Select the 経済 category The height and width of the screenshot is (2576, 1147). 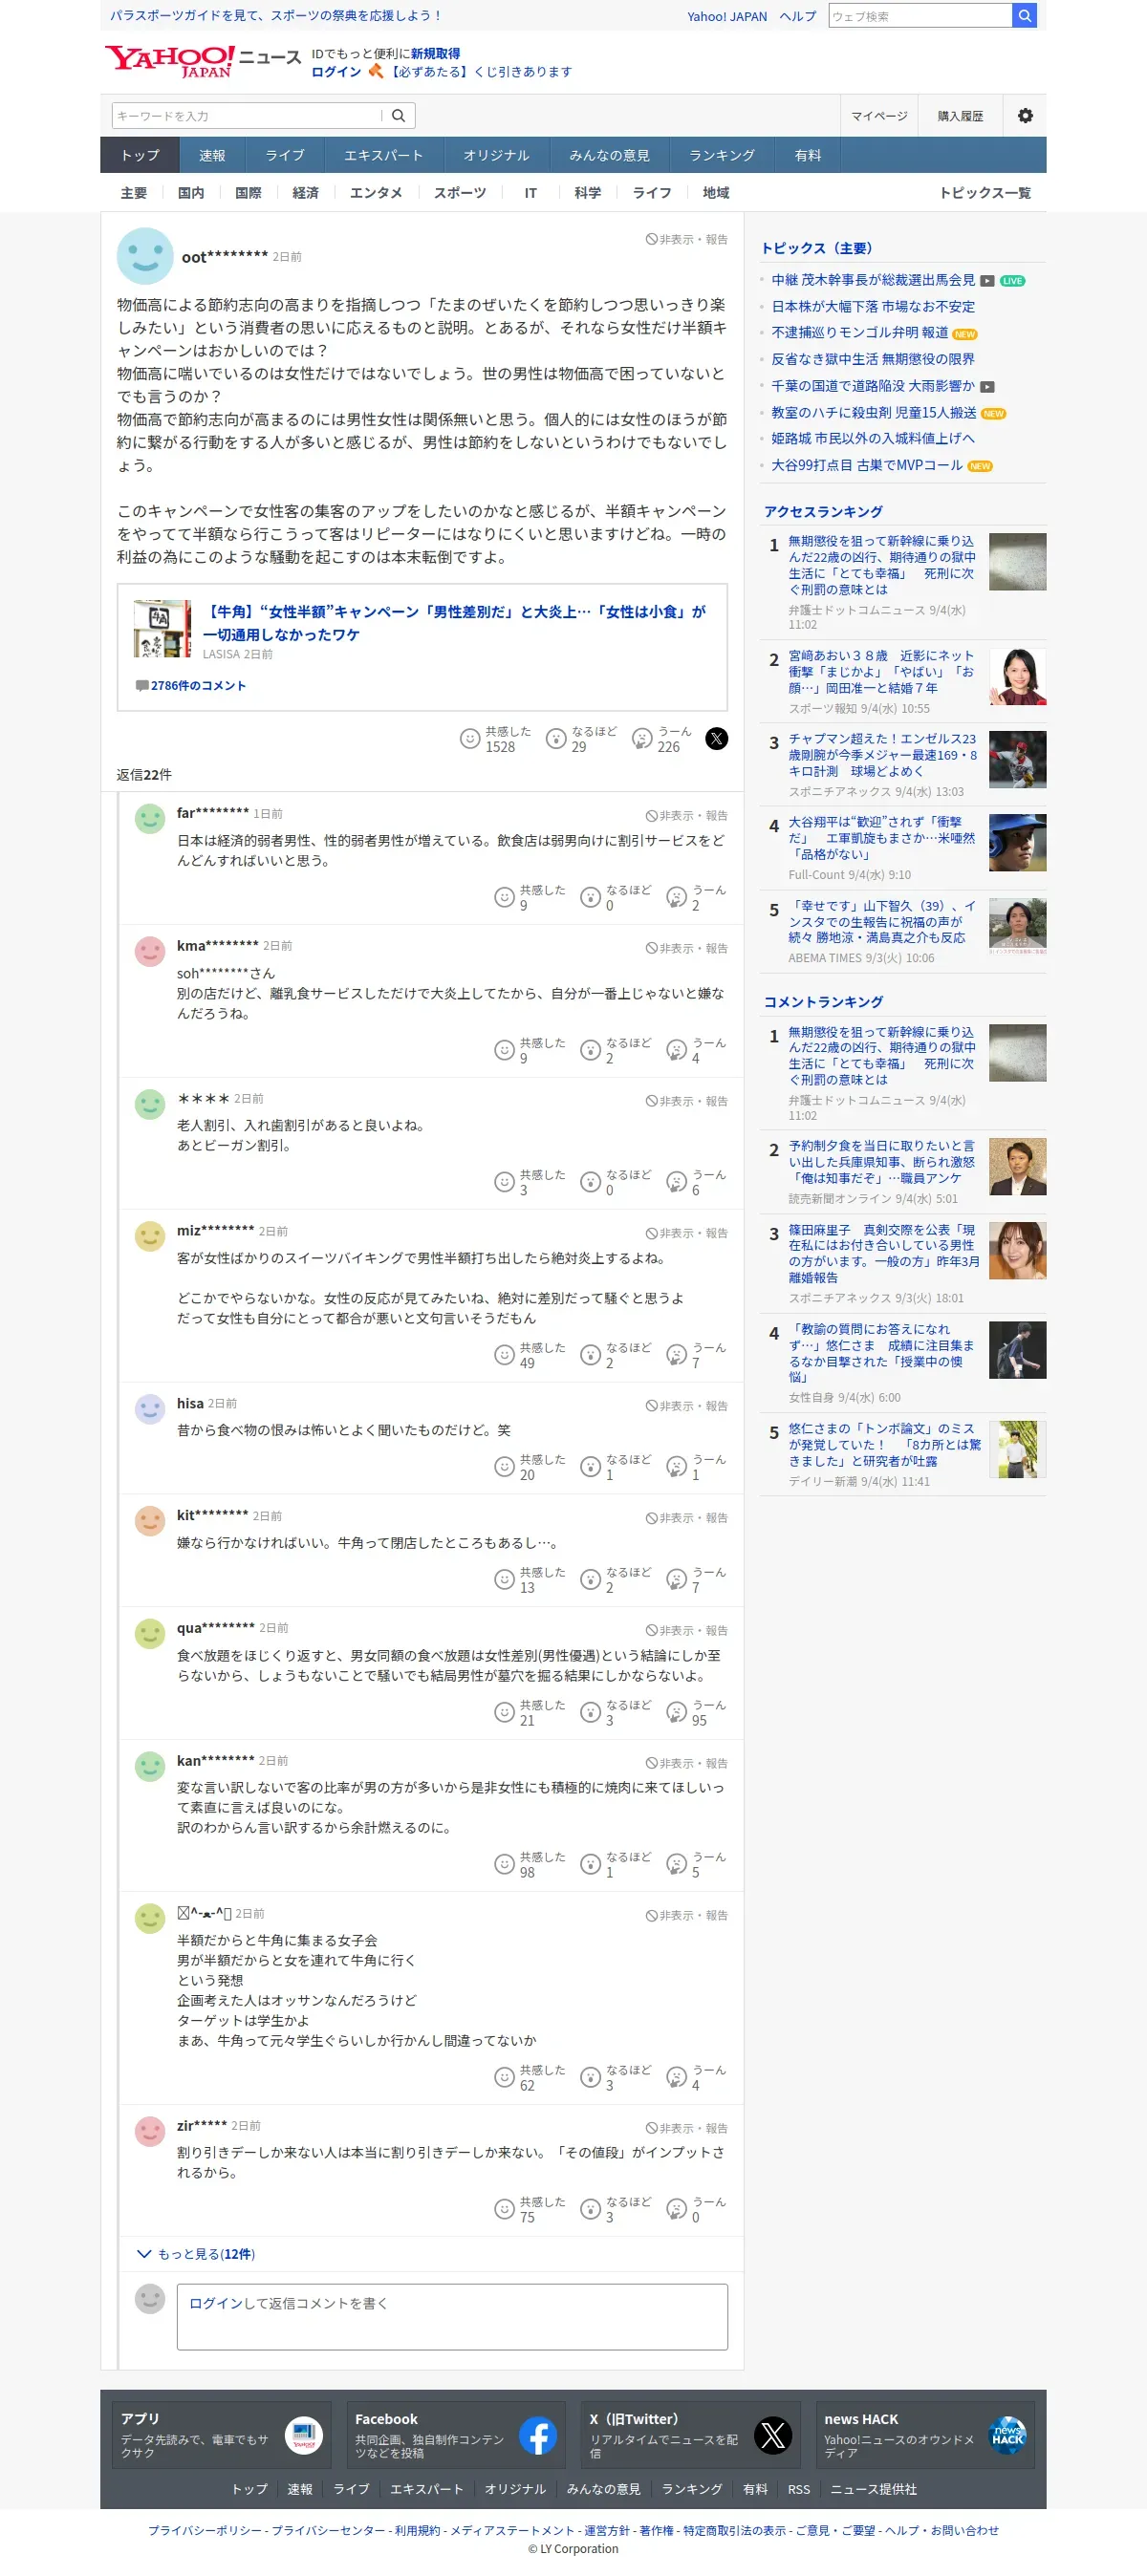[x=306, y=193]
